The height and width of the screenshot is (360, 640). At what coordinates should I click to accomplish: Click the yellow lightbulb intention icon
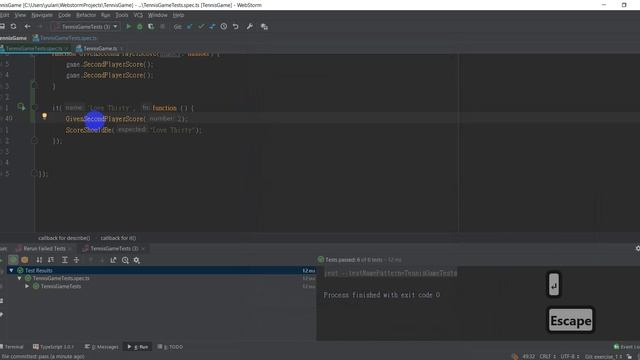[x=44, y=116]
